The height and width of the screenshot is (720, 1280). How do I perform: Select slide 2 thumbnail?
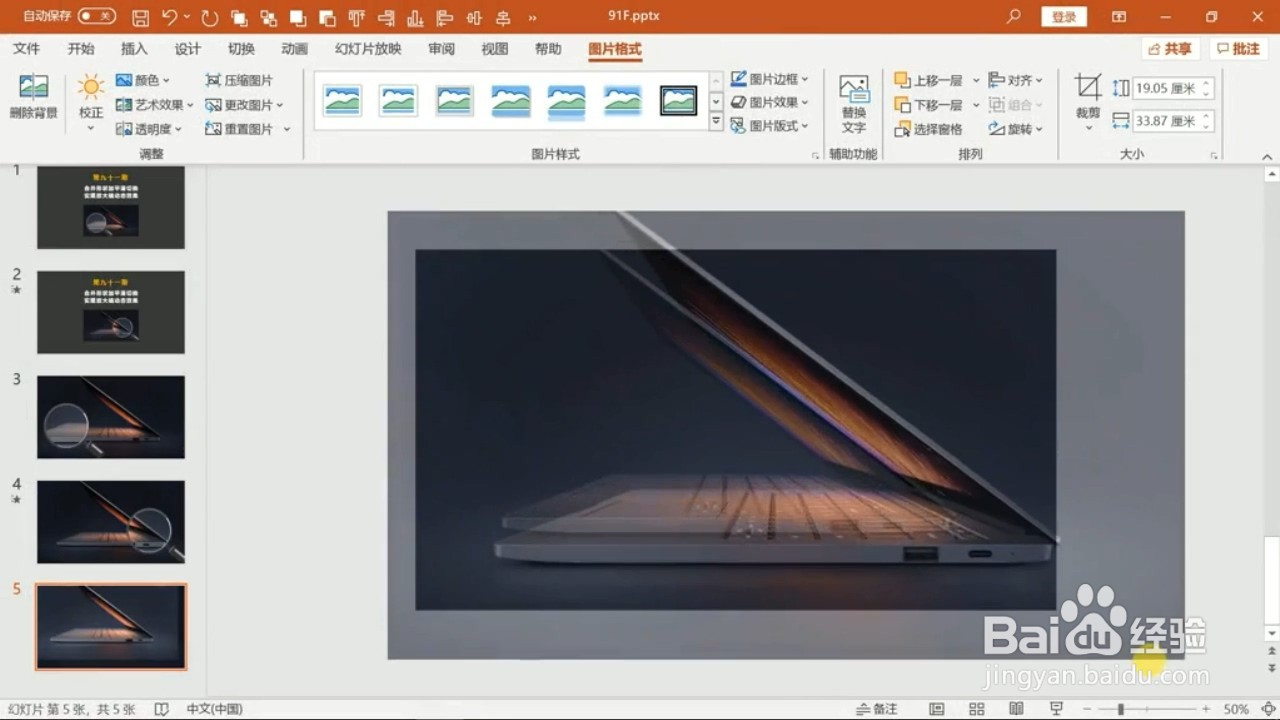[x=111, y=312]
